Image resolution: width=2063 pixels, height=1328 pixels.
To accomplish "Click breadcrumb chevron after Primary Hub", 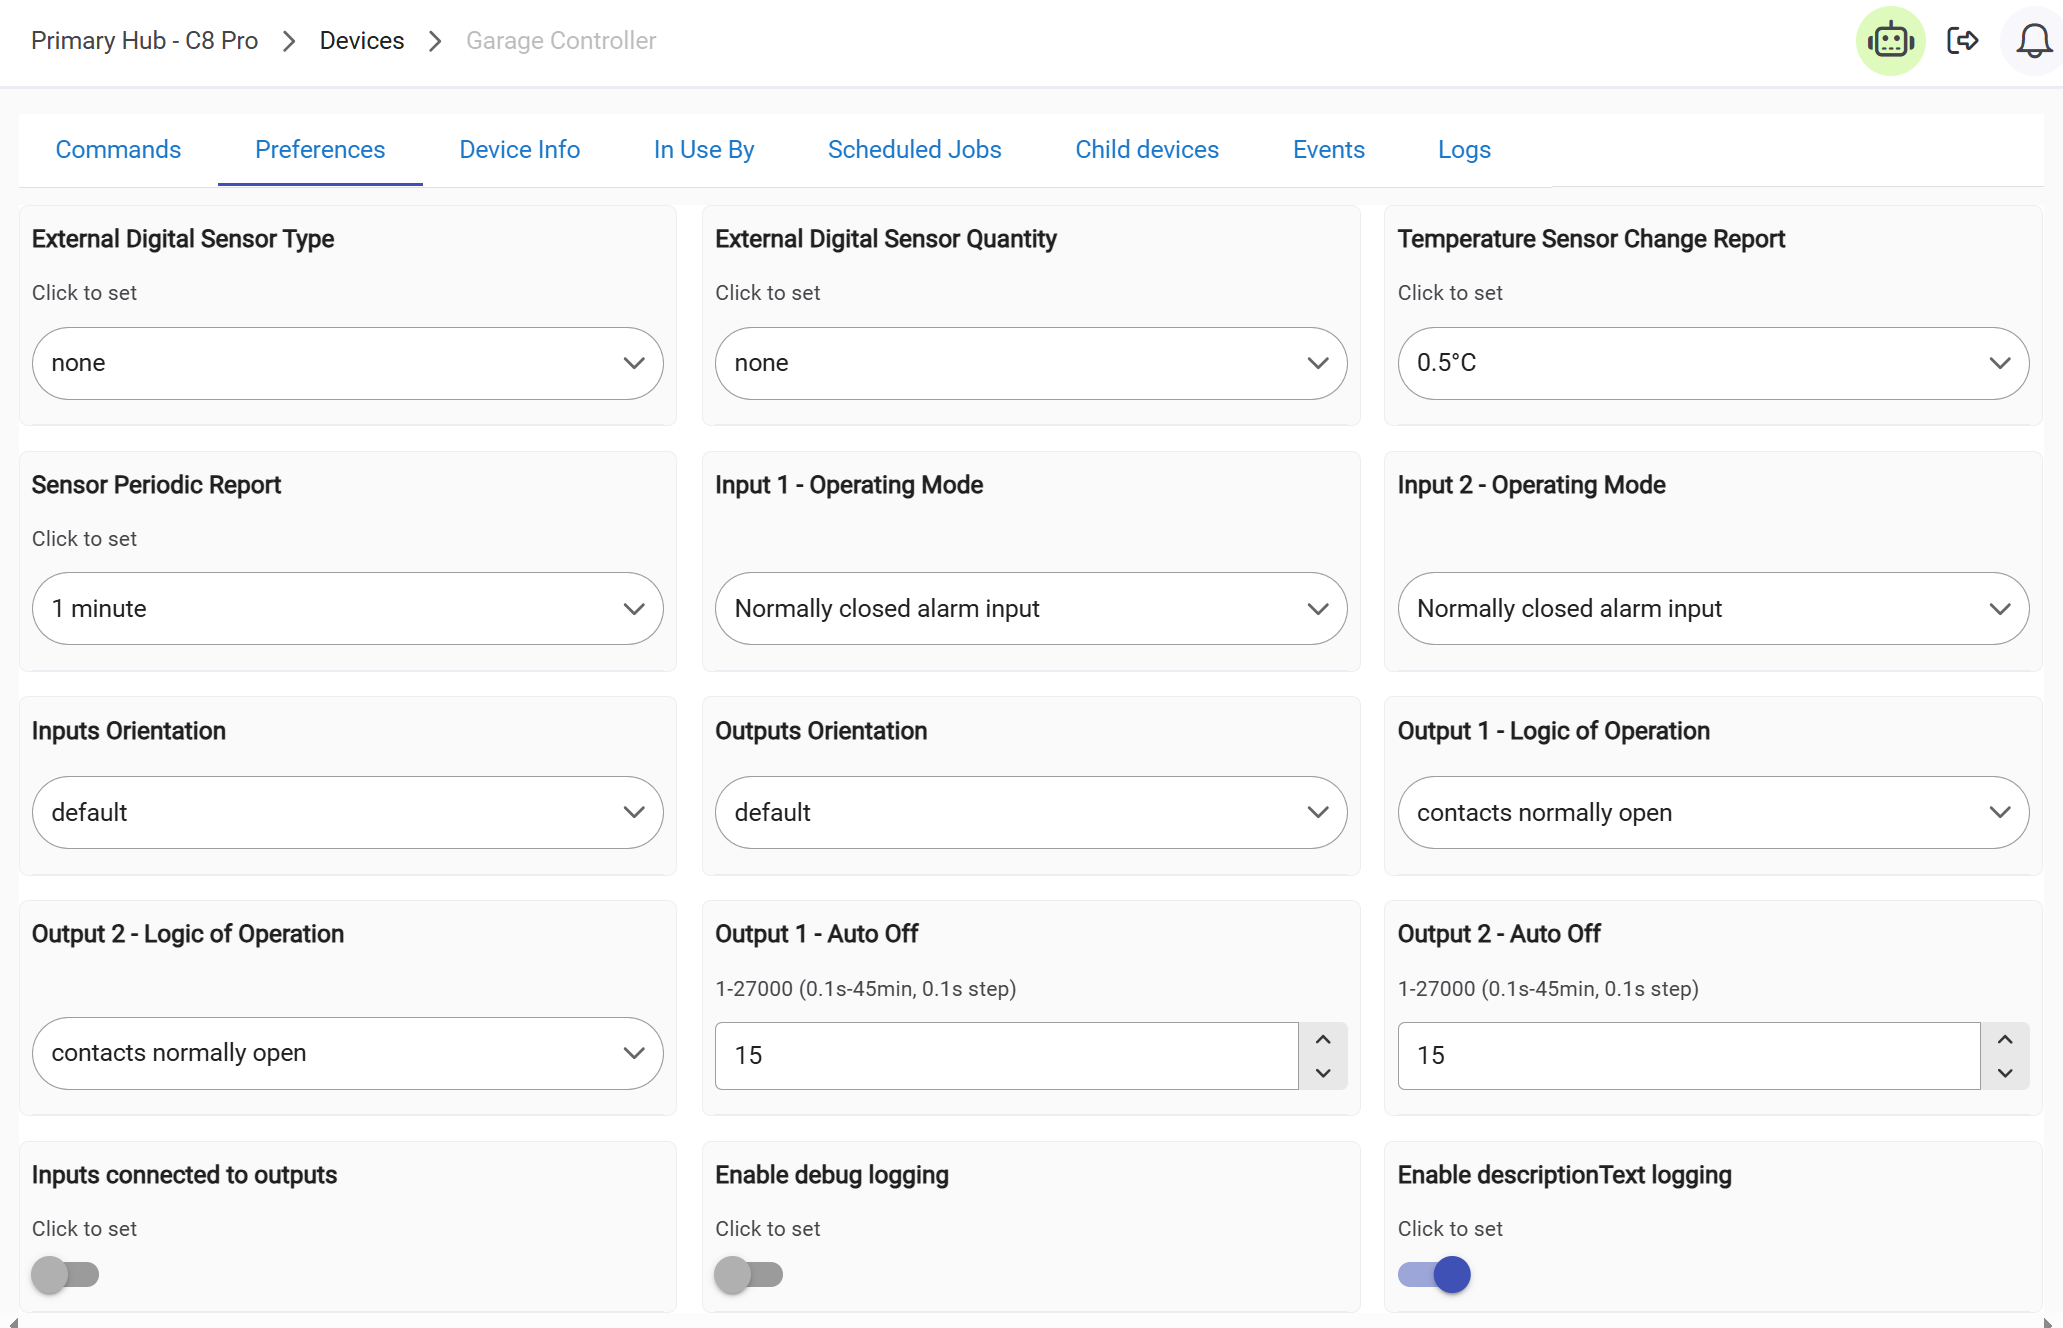I will (289, 41).
